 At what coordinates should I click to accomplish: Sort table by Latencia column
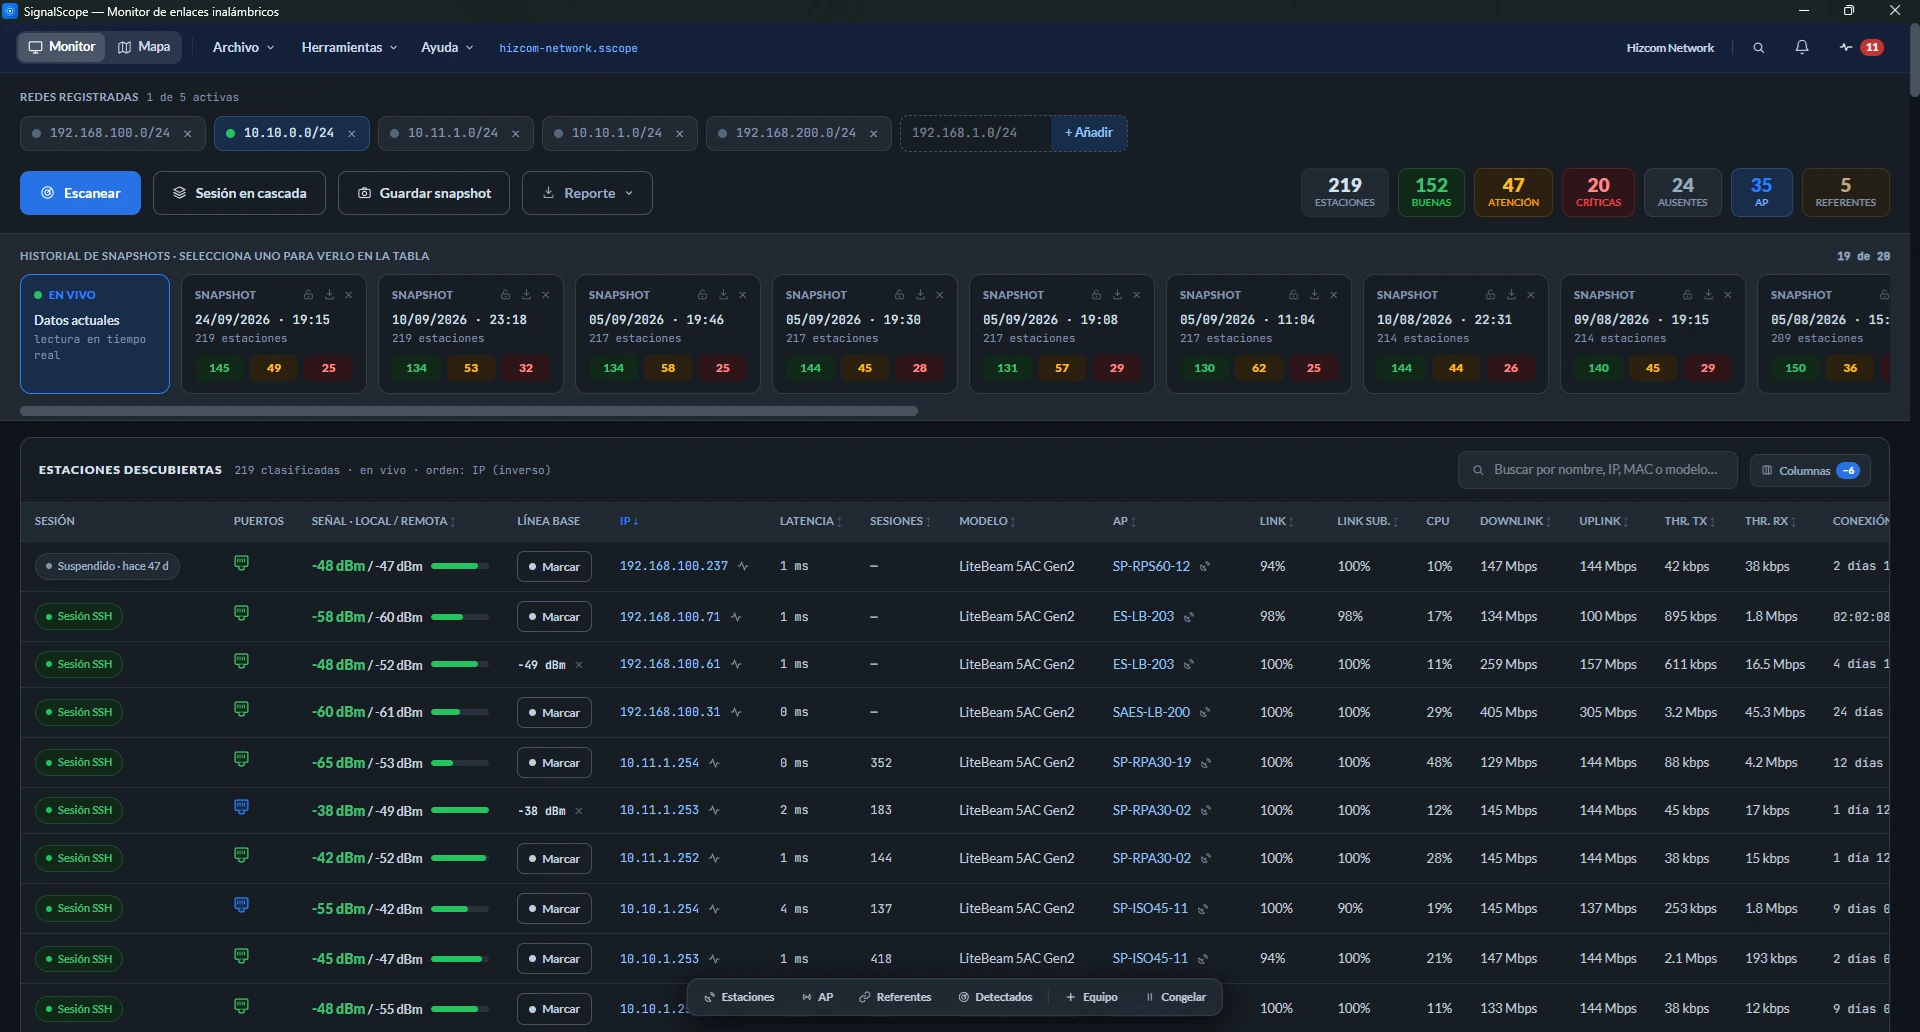click(x=811, y=521)
